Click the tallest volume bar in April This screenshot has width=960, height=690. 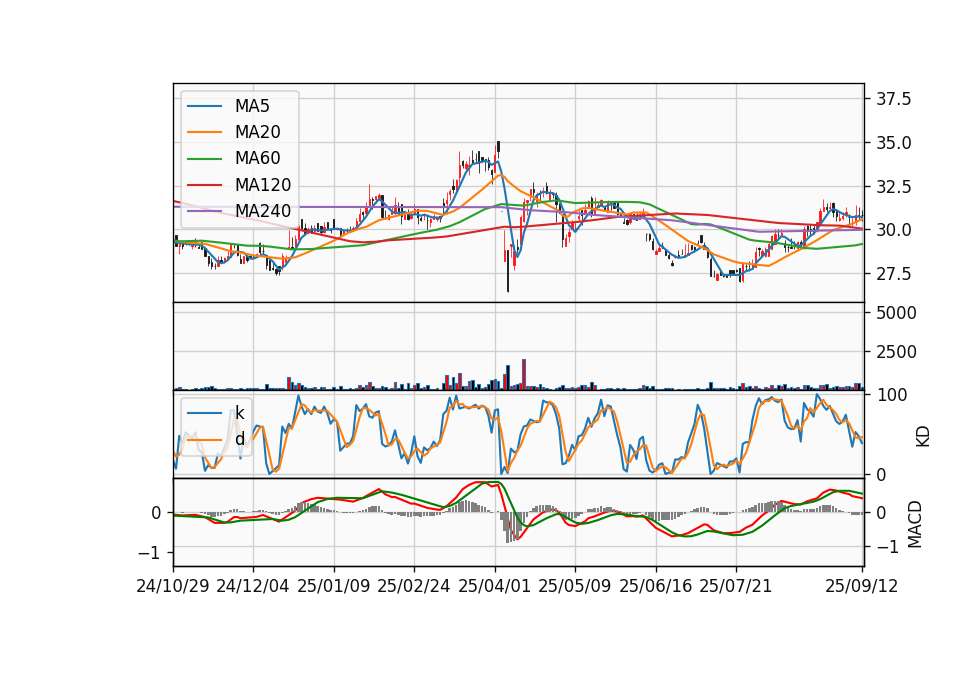[x=524, y=374]
